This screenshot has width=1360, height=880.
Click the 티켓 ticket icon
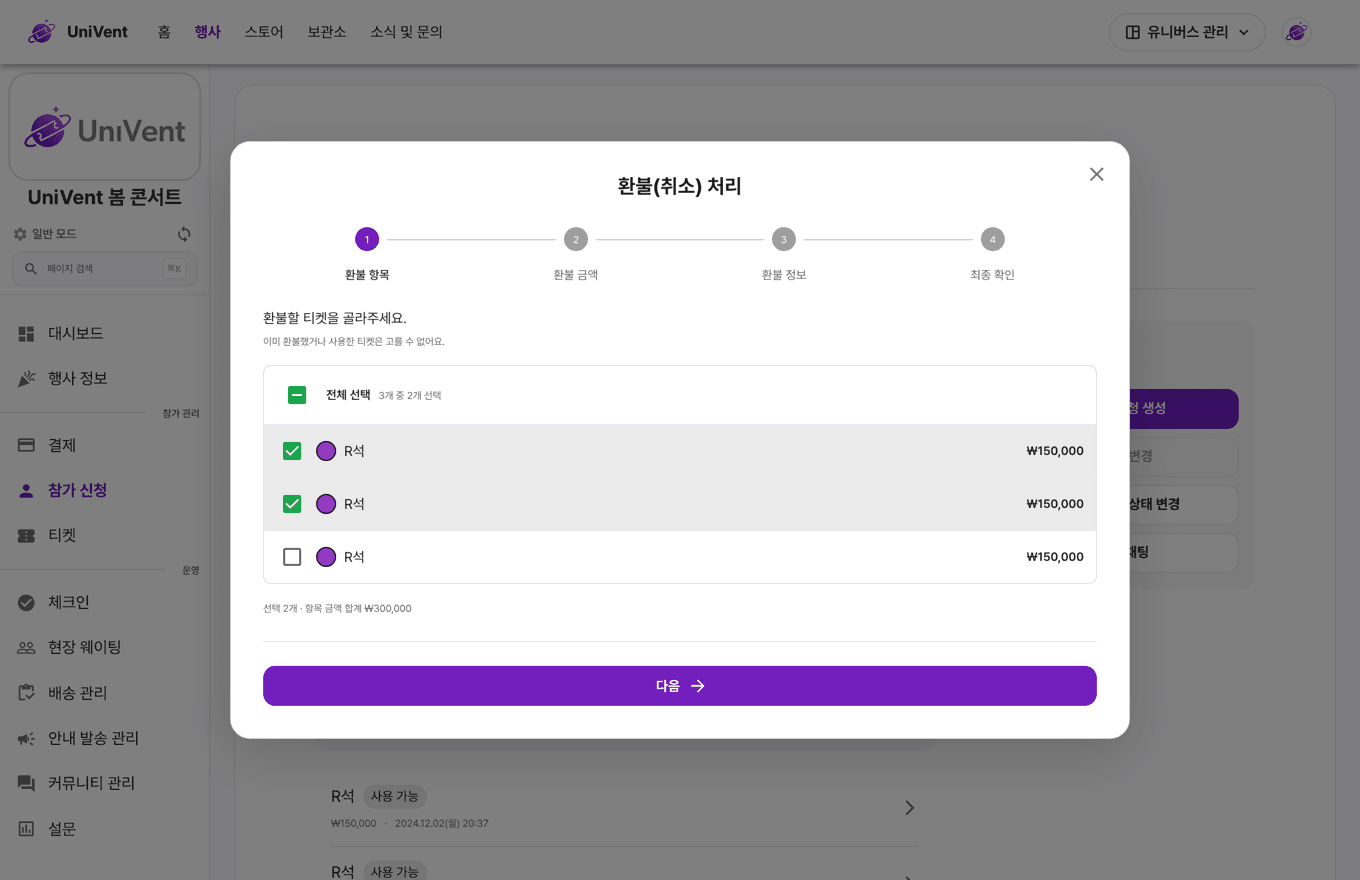(27, 536)
